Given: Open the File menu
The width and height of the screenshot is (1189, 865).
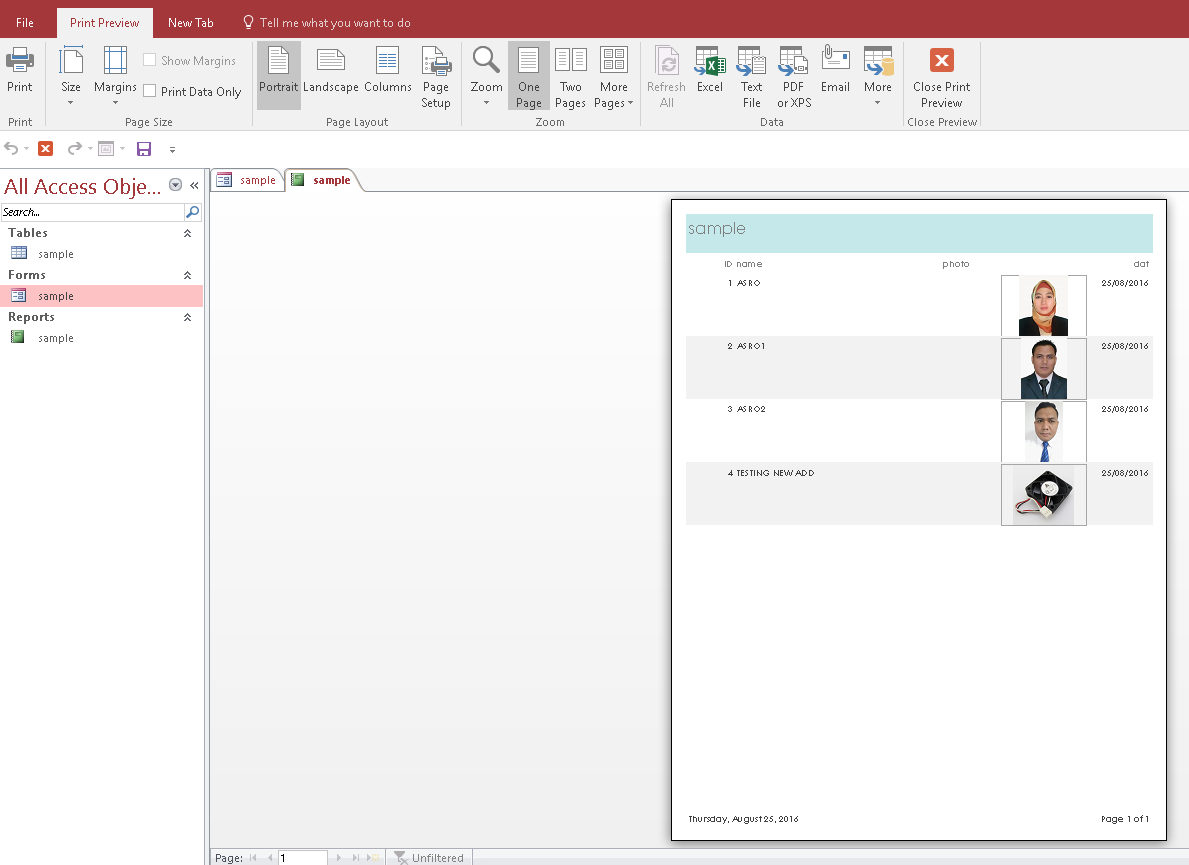Looking at the screenshot, I should click(24, 20).
